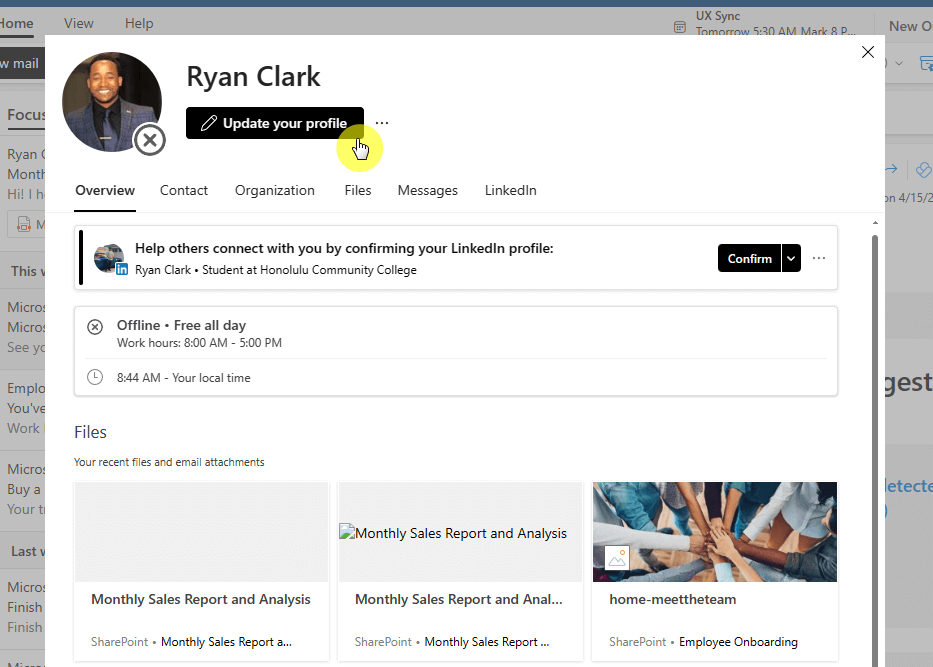Switch to the Contact tab
Image resolution: width=933 pixels, height=667 pixels.
coord(184,190)
